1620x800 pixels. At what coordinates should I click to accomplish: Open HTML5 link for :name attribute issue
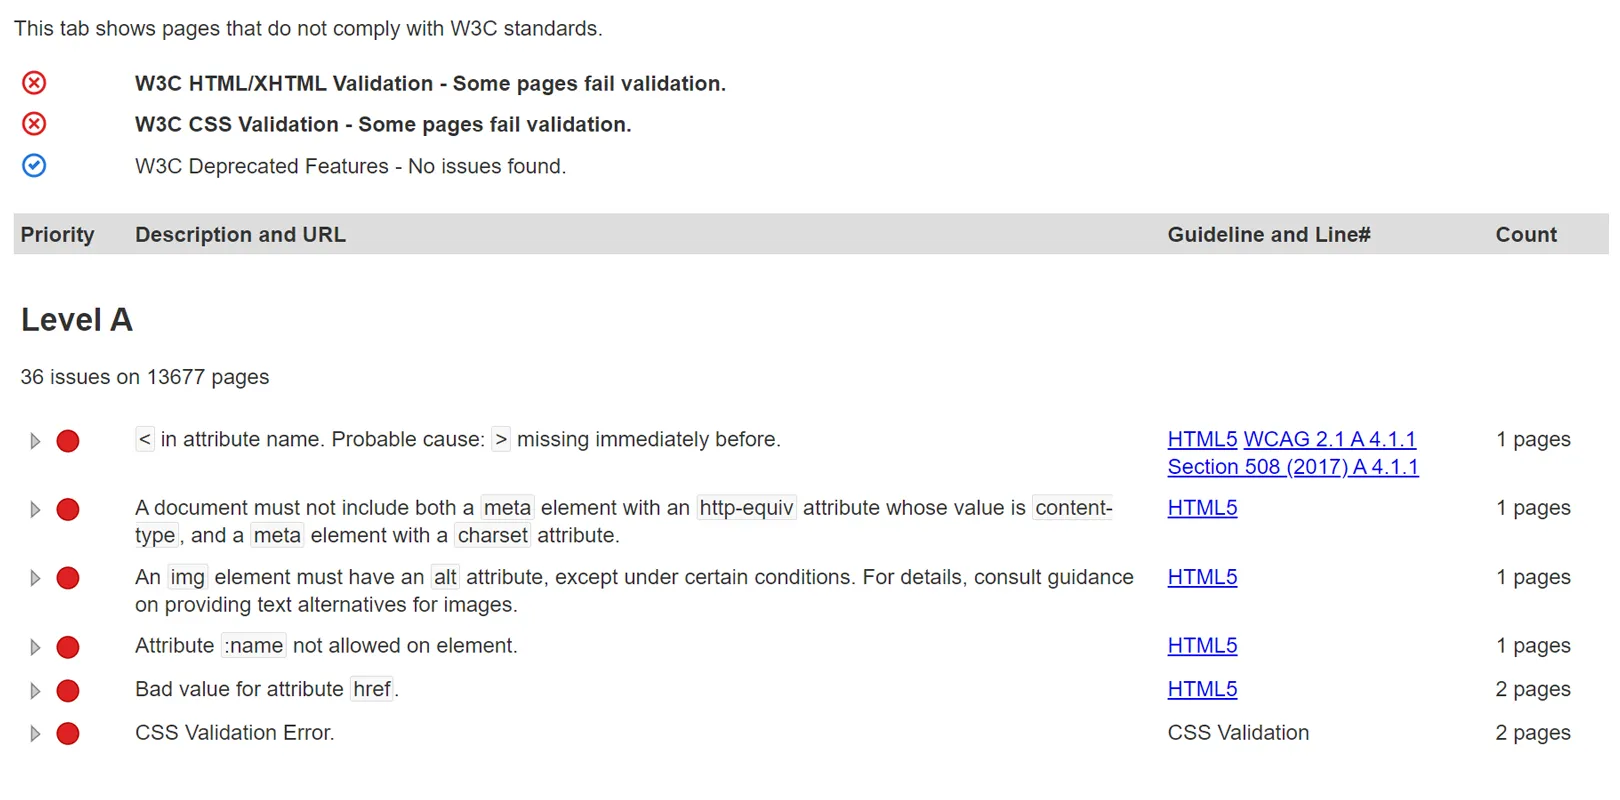click(1202, 646)
